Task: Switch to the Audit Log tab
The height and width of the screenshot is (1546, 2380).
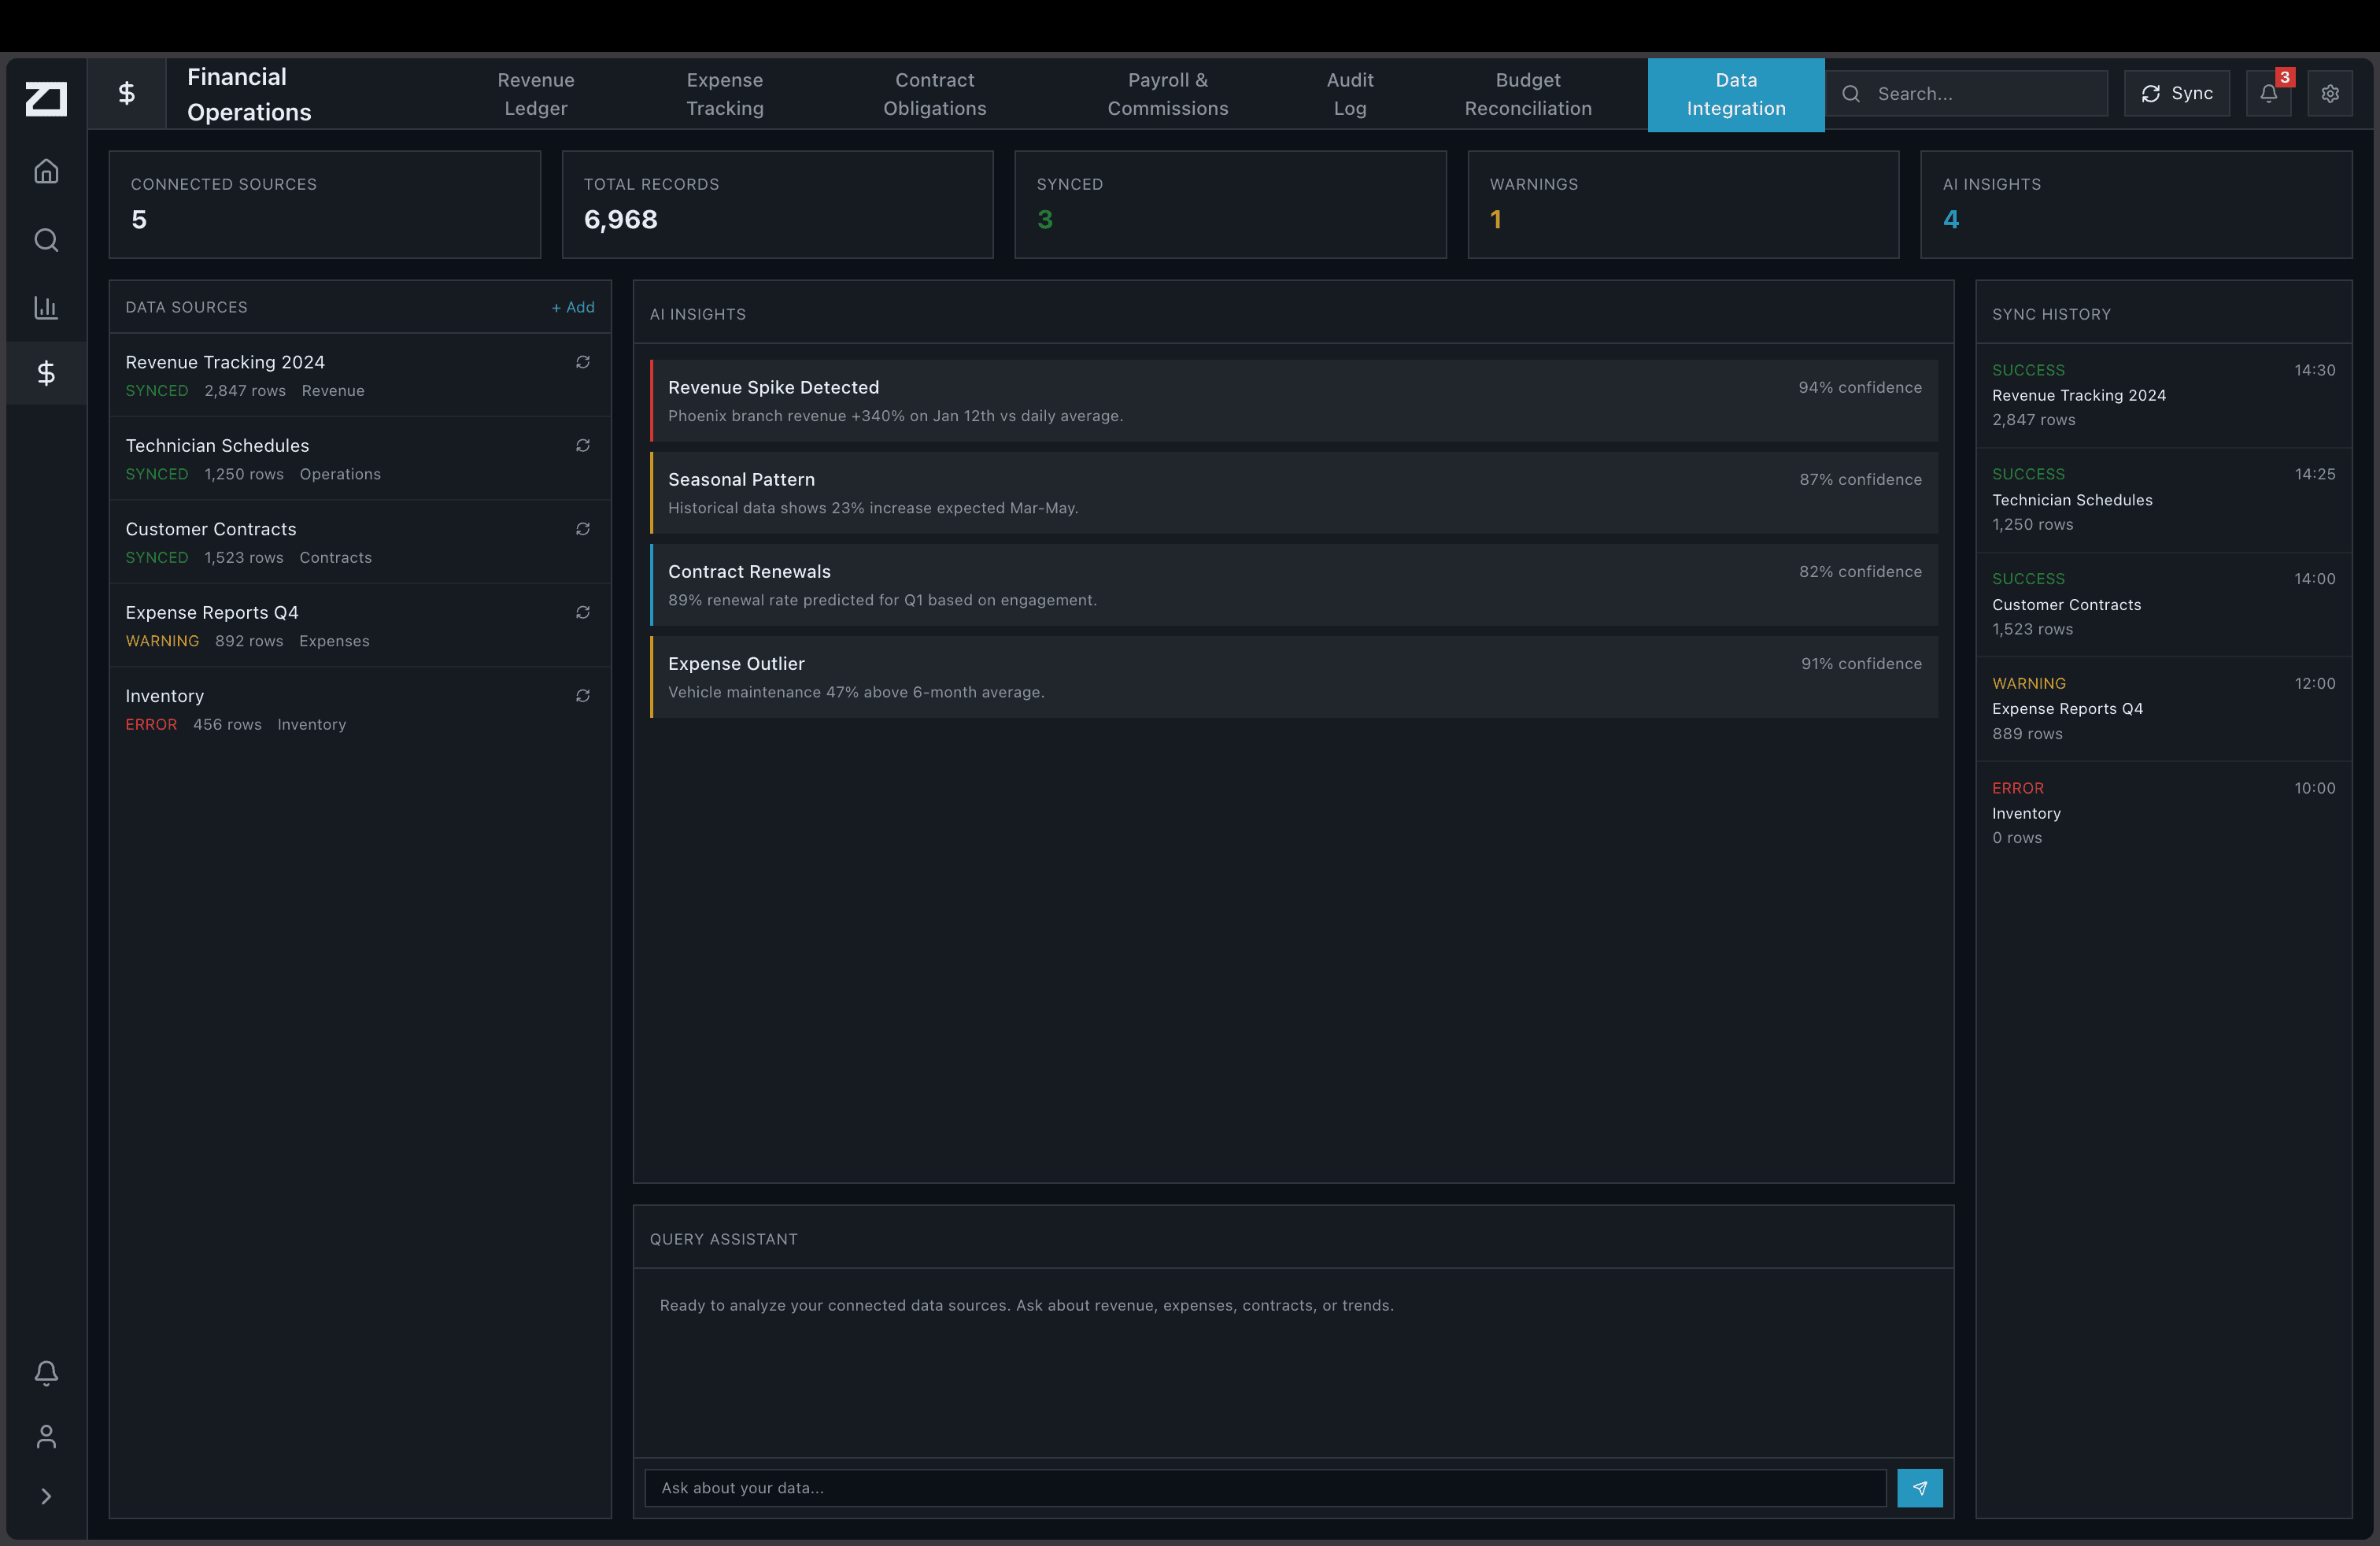Action: [x=1349, y=94]
